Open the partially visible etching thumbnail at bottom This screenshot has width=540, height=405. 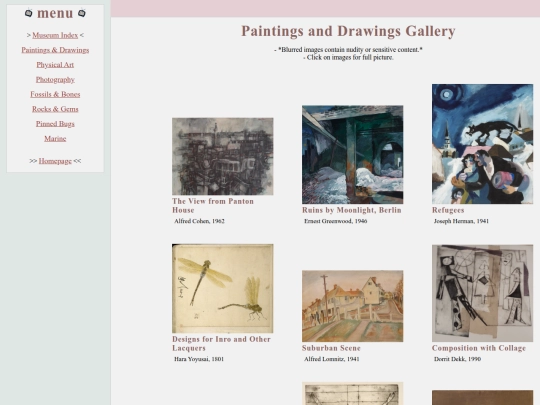click(x=353, y=393)
